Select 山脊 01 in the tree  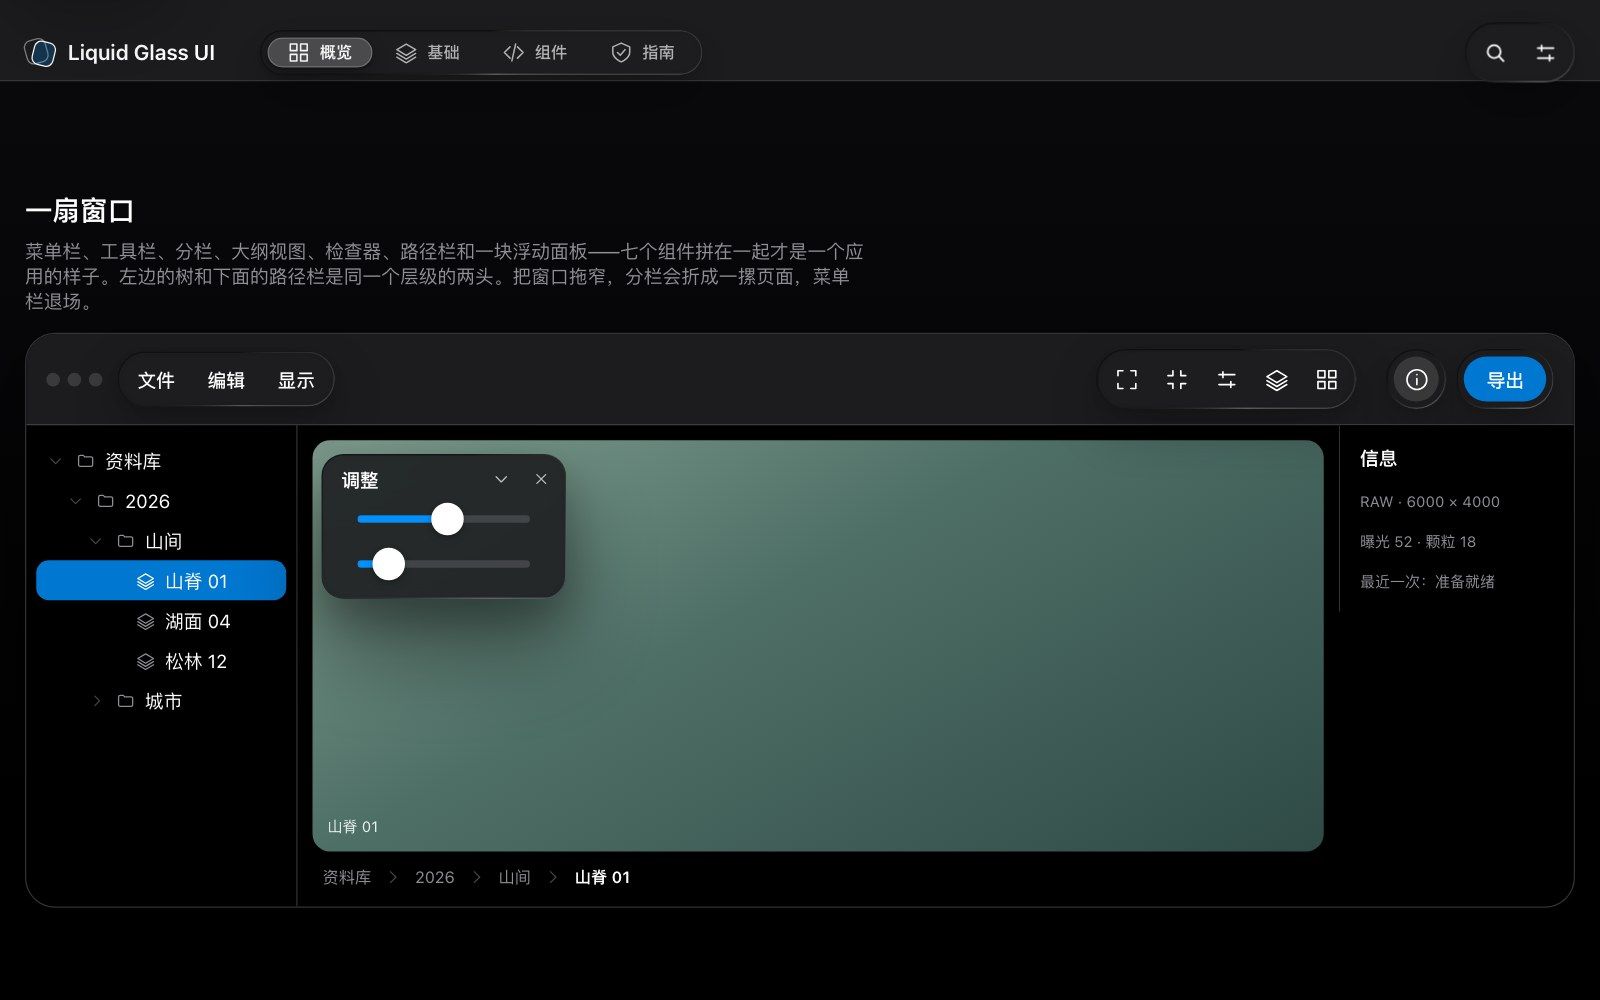pos(161,581)
